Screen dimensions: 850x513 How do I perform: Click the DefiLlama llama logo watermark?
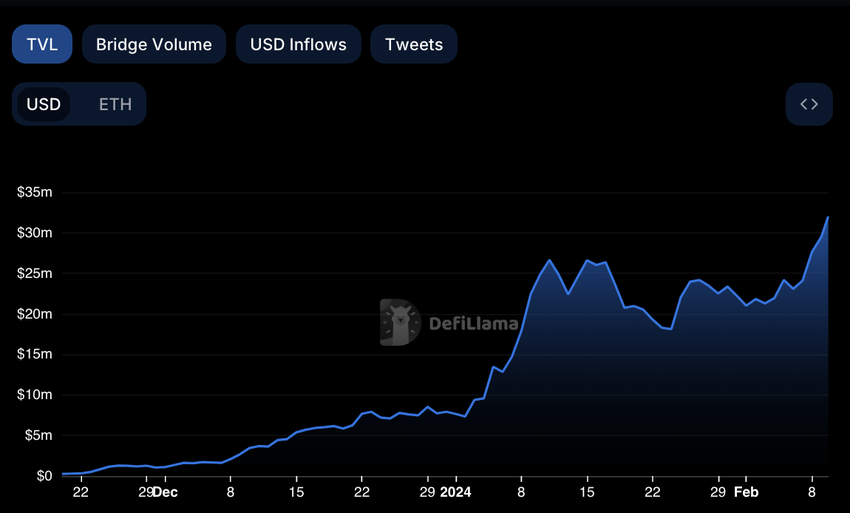(400, 323)
